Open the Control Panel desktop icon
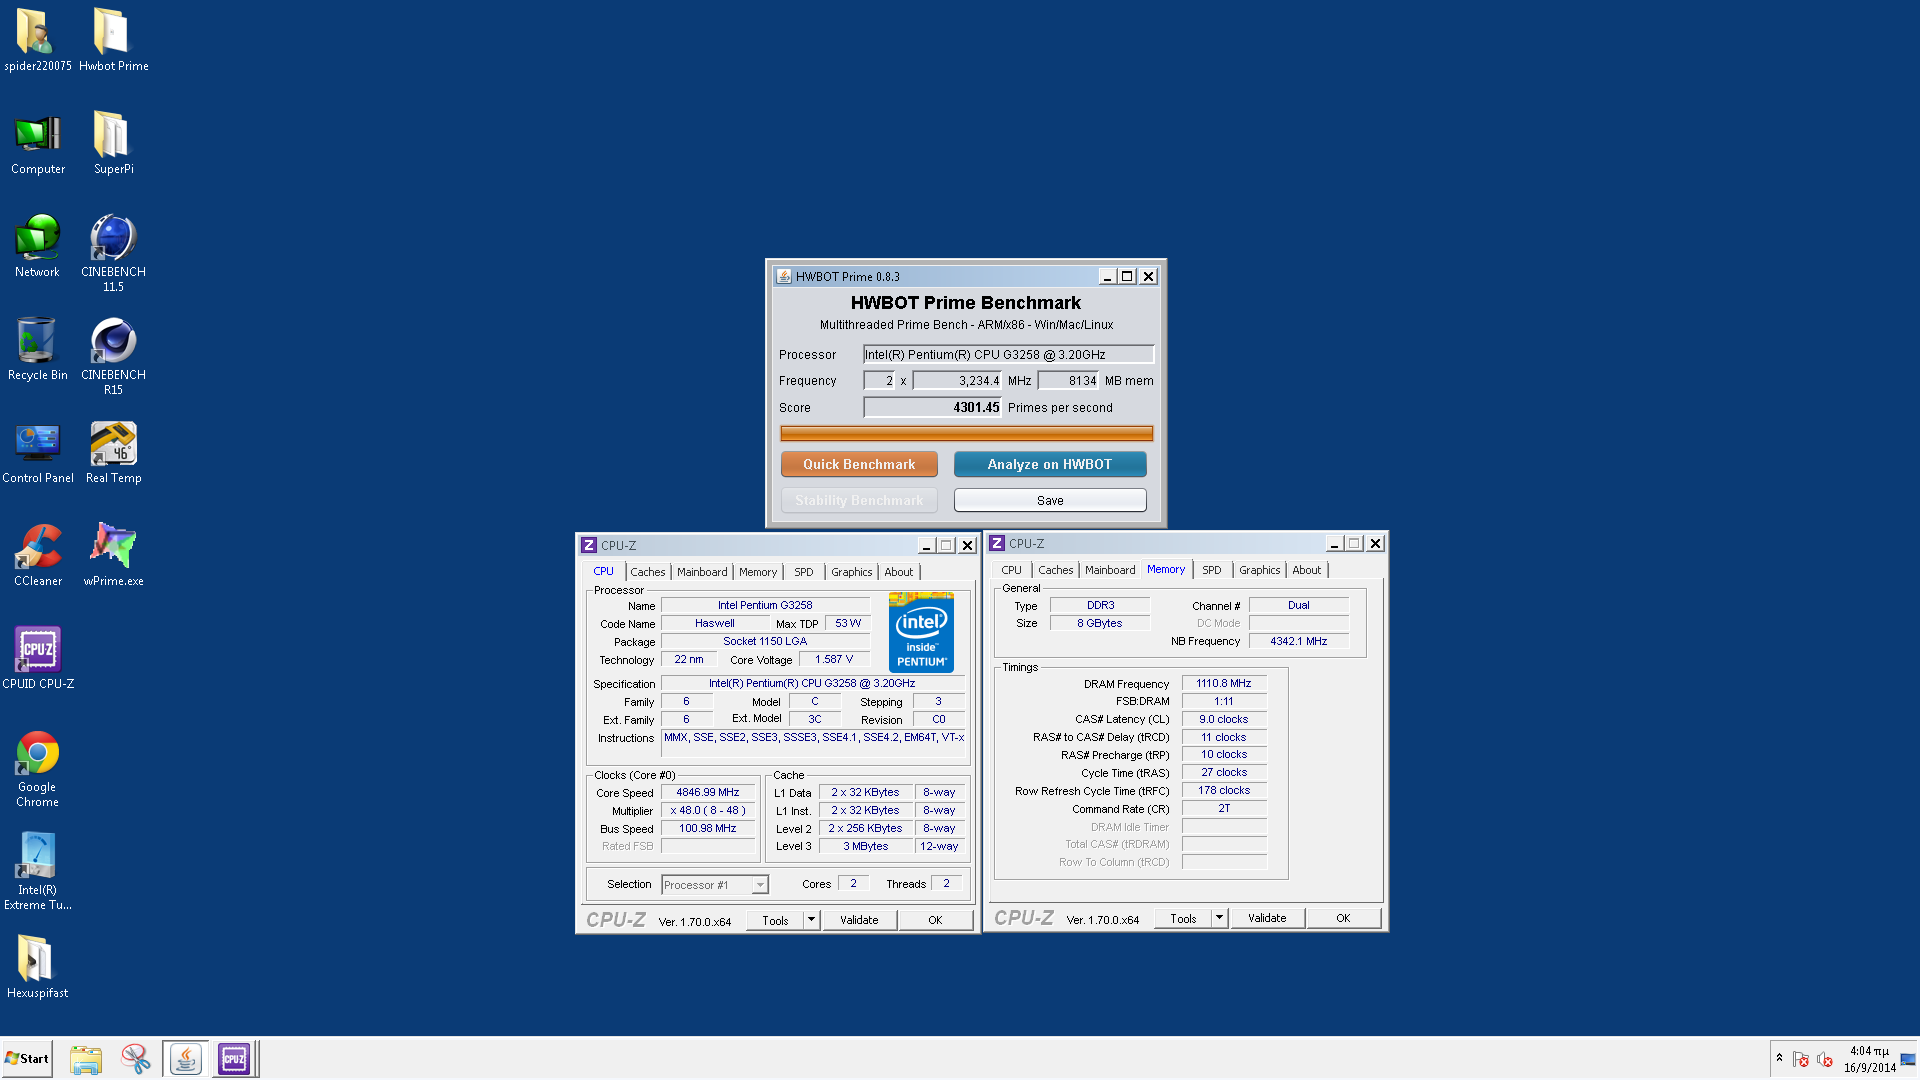This screenshot has width=1920, height=1080. coord(37,452)
